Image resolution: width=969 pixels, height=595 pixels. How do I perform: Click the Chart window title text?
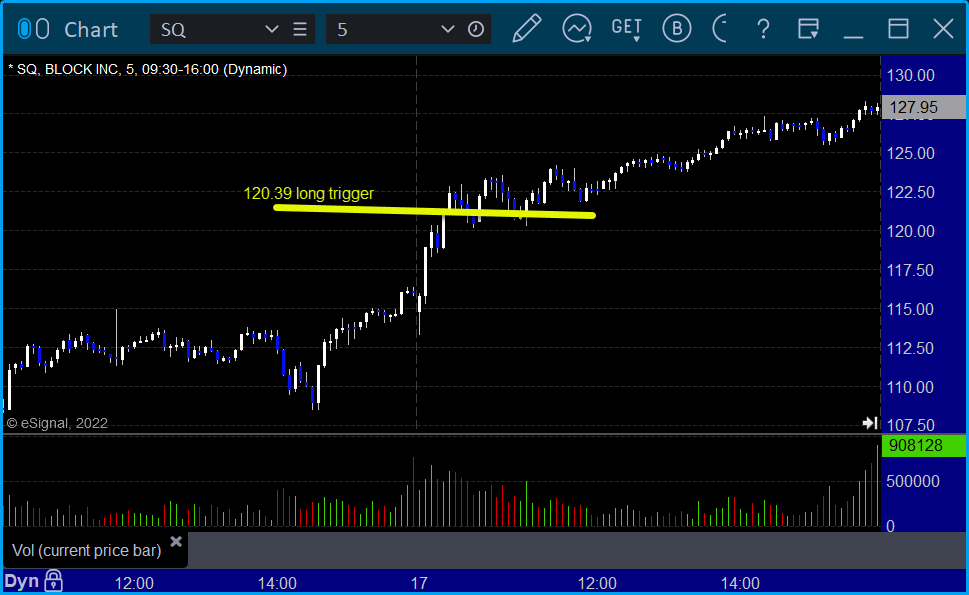click(91, 30)
